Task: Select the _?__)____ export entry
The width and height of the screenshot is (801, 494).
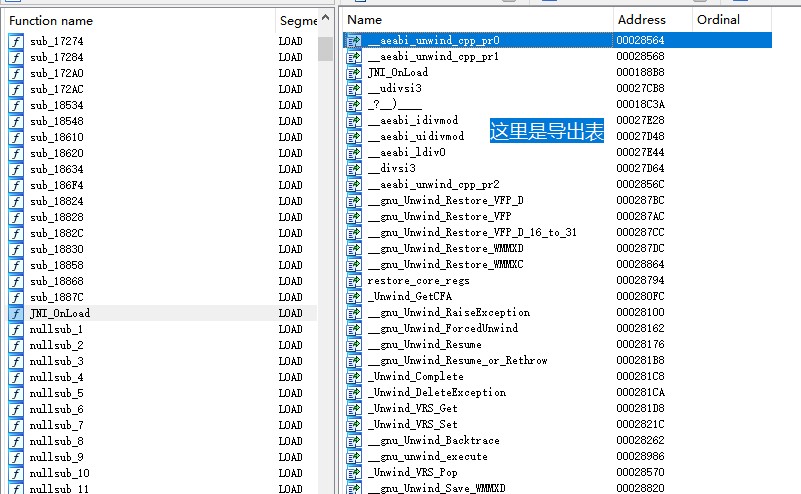Action: (557, 104)
